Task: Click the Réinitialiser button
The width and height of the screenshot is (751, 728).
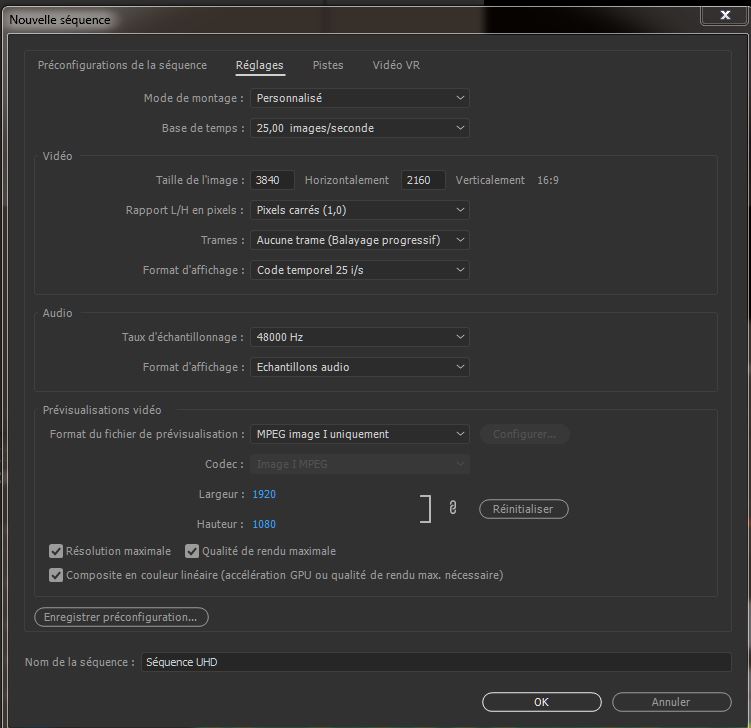Action: click(523, 509)
